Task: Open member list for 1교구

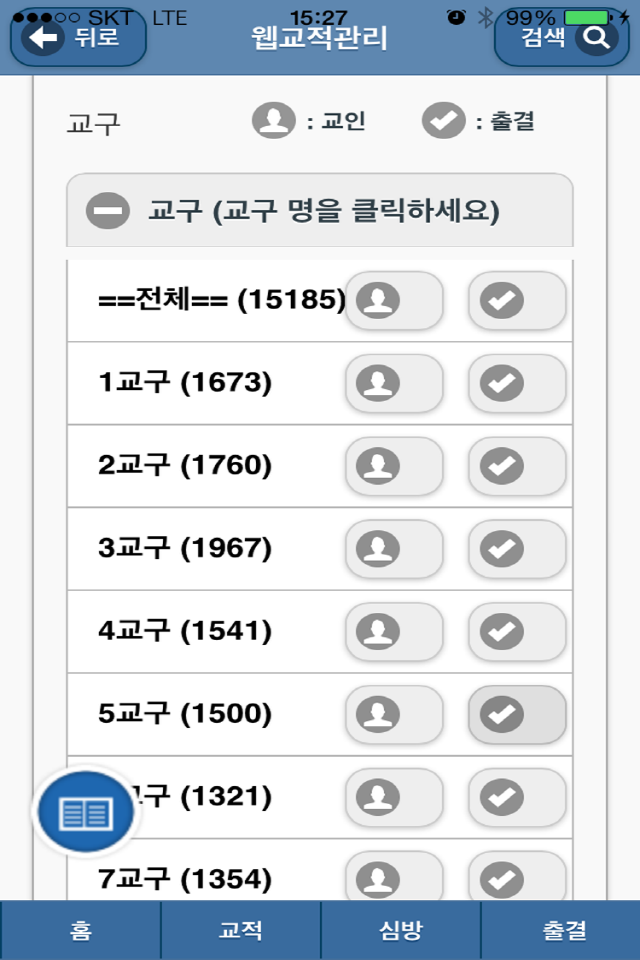Action: (x=394, y=383)
